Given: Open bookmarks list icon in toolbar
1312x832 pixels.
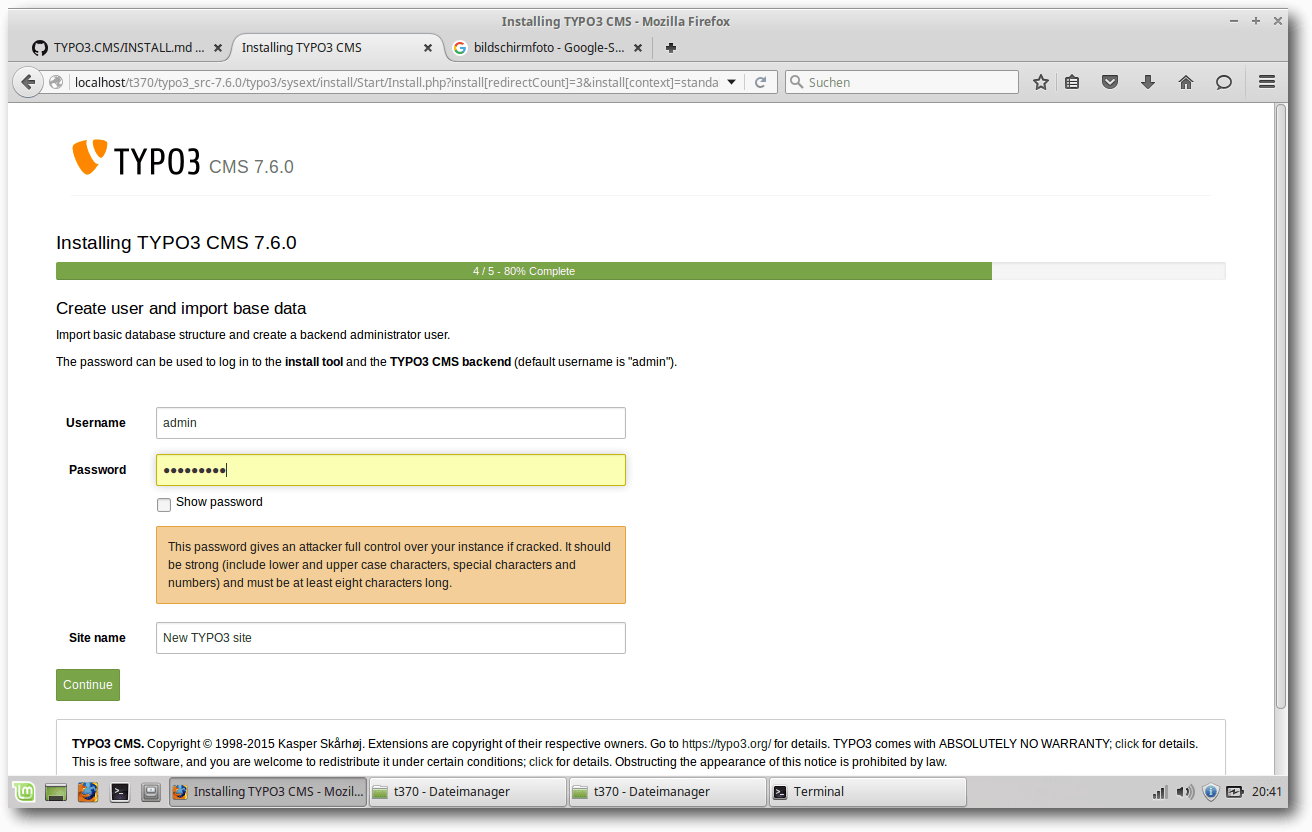Looking at the screenshot, I should (1072, 82).
